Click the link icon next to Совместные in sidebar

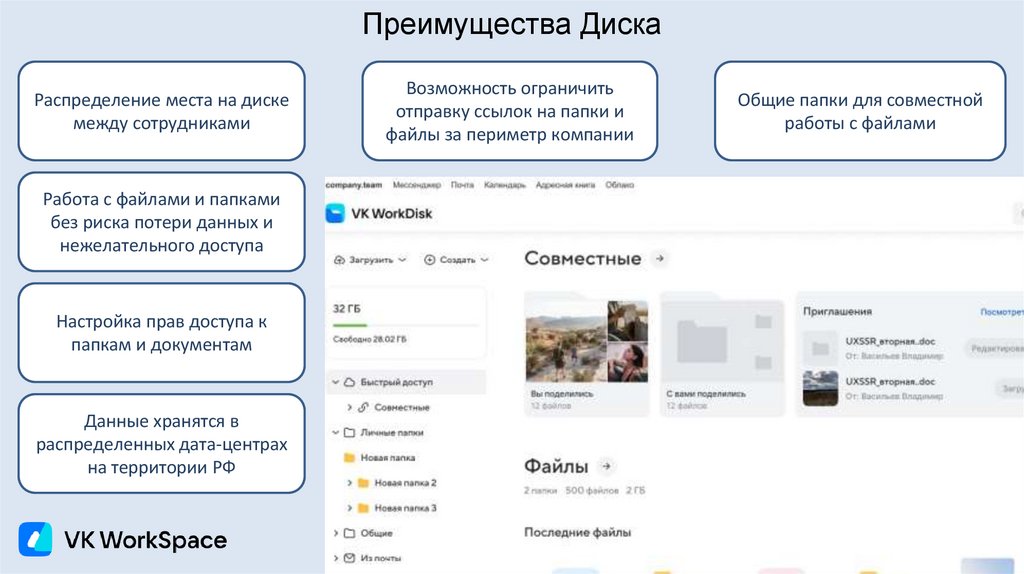coord(363,407)
